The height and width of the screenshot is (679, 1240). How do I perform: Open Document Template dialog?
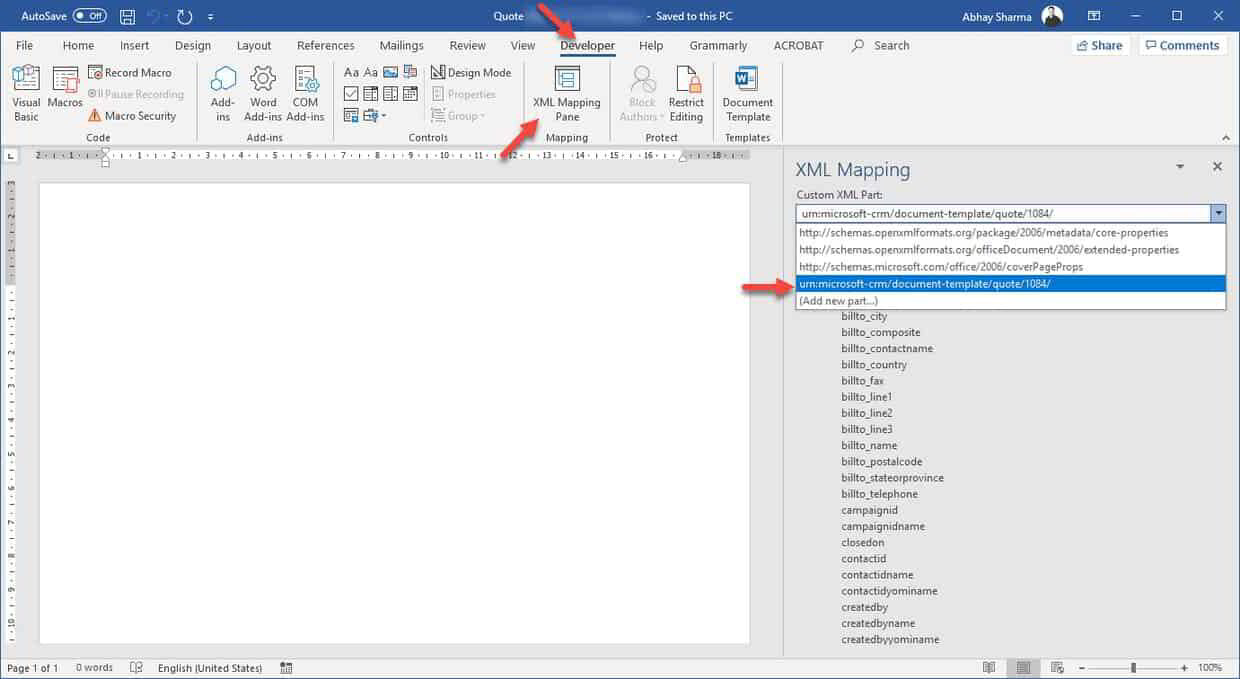pos(748,94)
